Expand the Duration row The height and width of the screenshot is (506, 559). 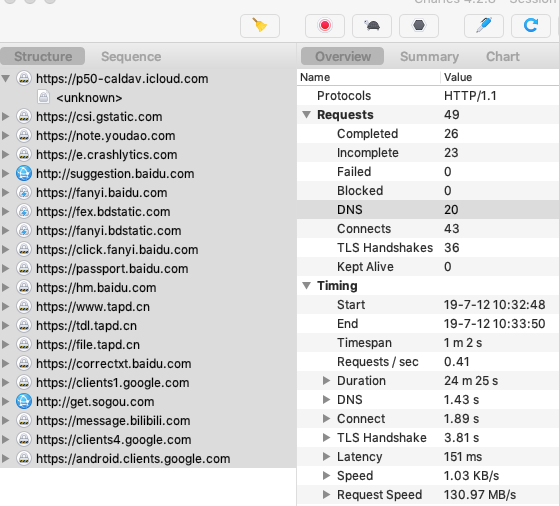326,380
